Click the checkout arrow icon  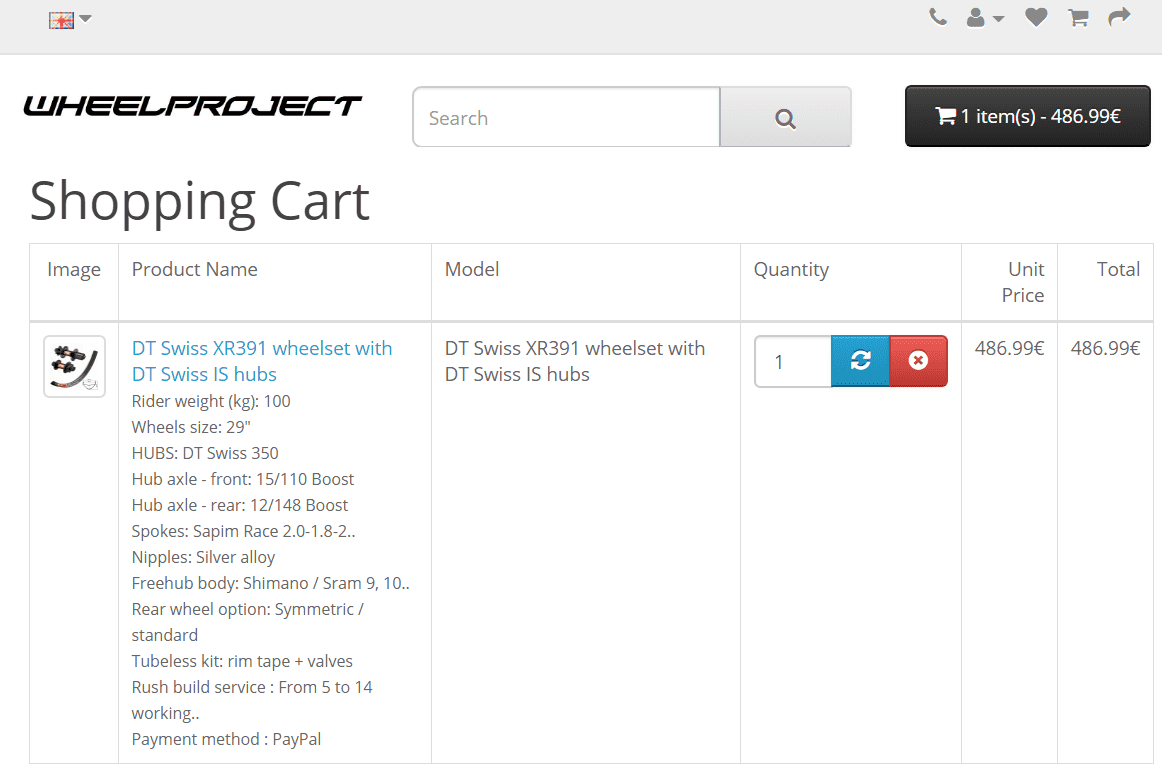[1119, 17]
